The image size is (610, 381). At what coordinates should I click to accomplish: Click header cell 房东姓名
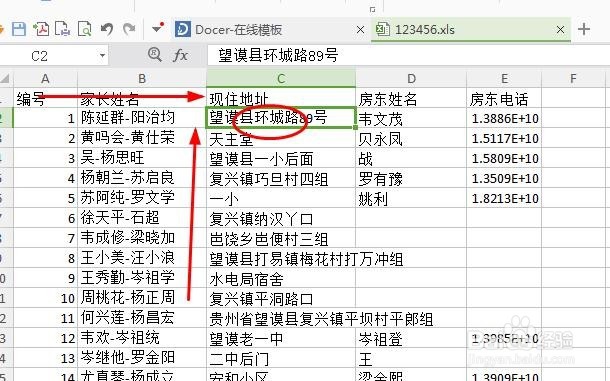(x=411, y=99)
